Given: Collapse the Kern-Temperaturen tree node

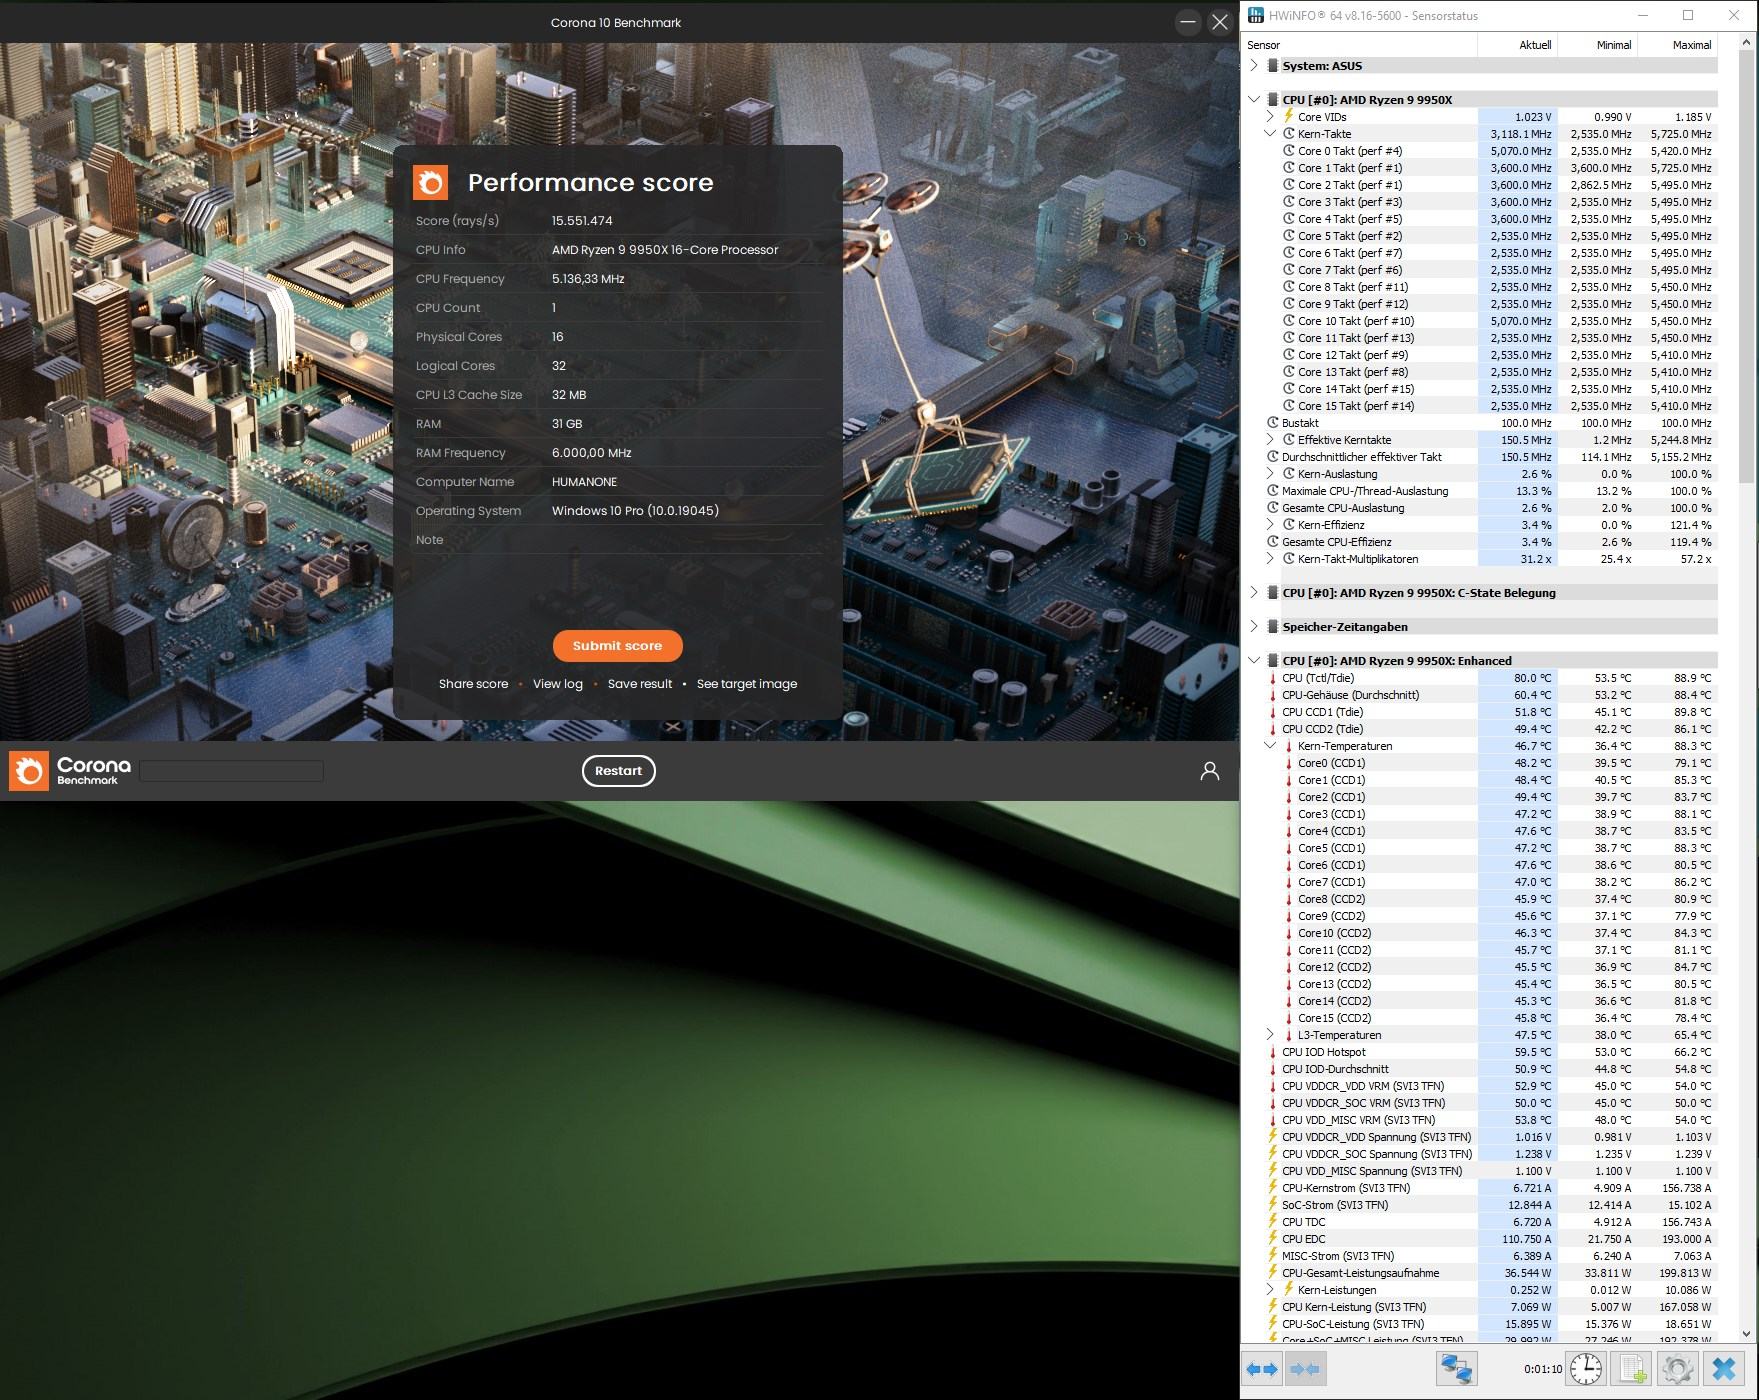Looking at the screenshot, I should (x=1270, y=746).
